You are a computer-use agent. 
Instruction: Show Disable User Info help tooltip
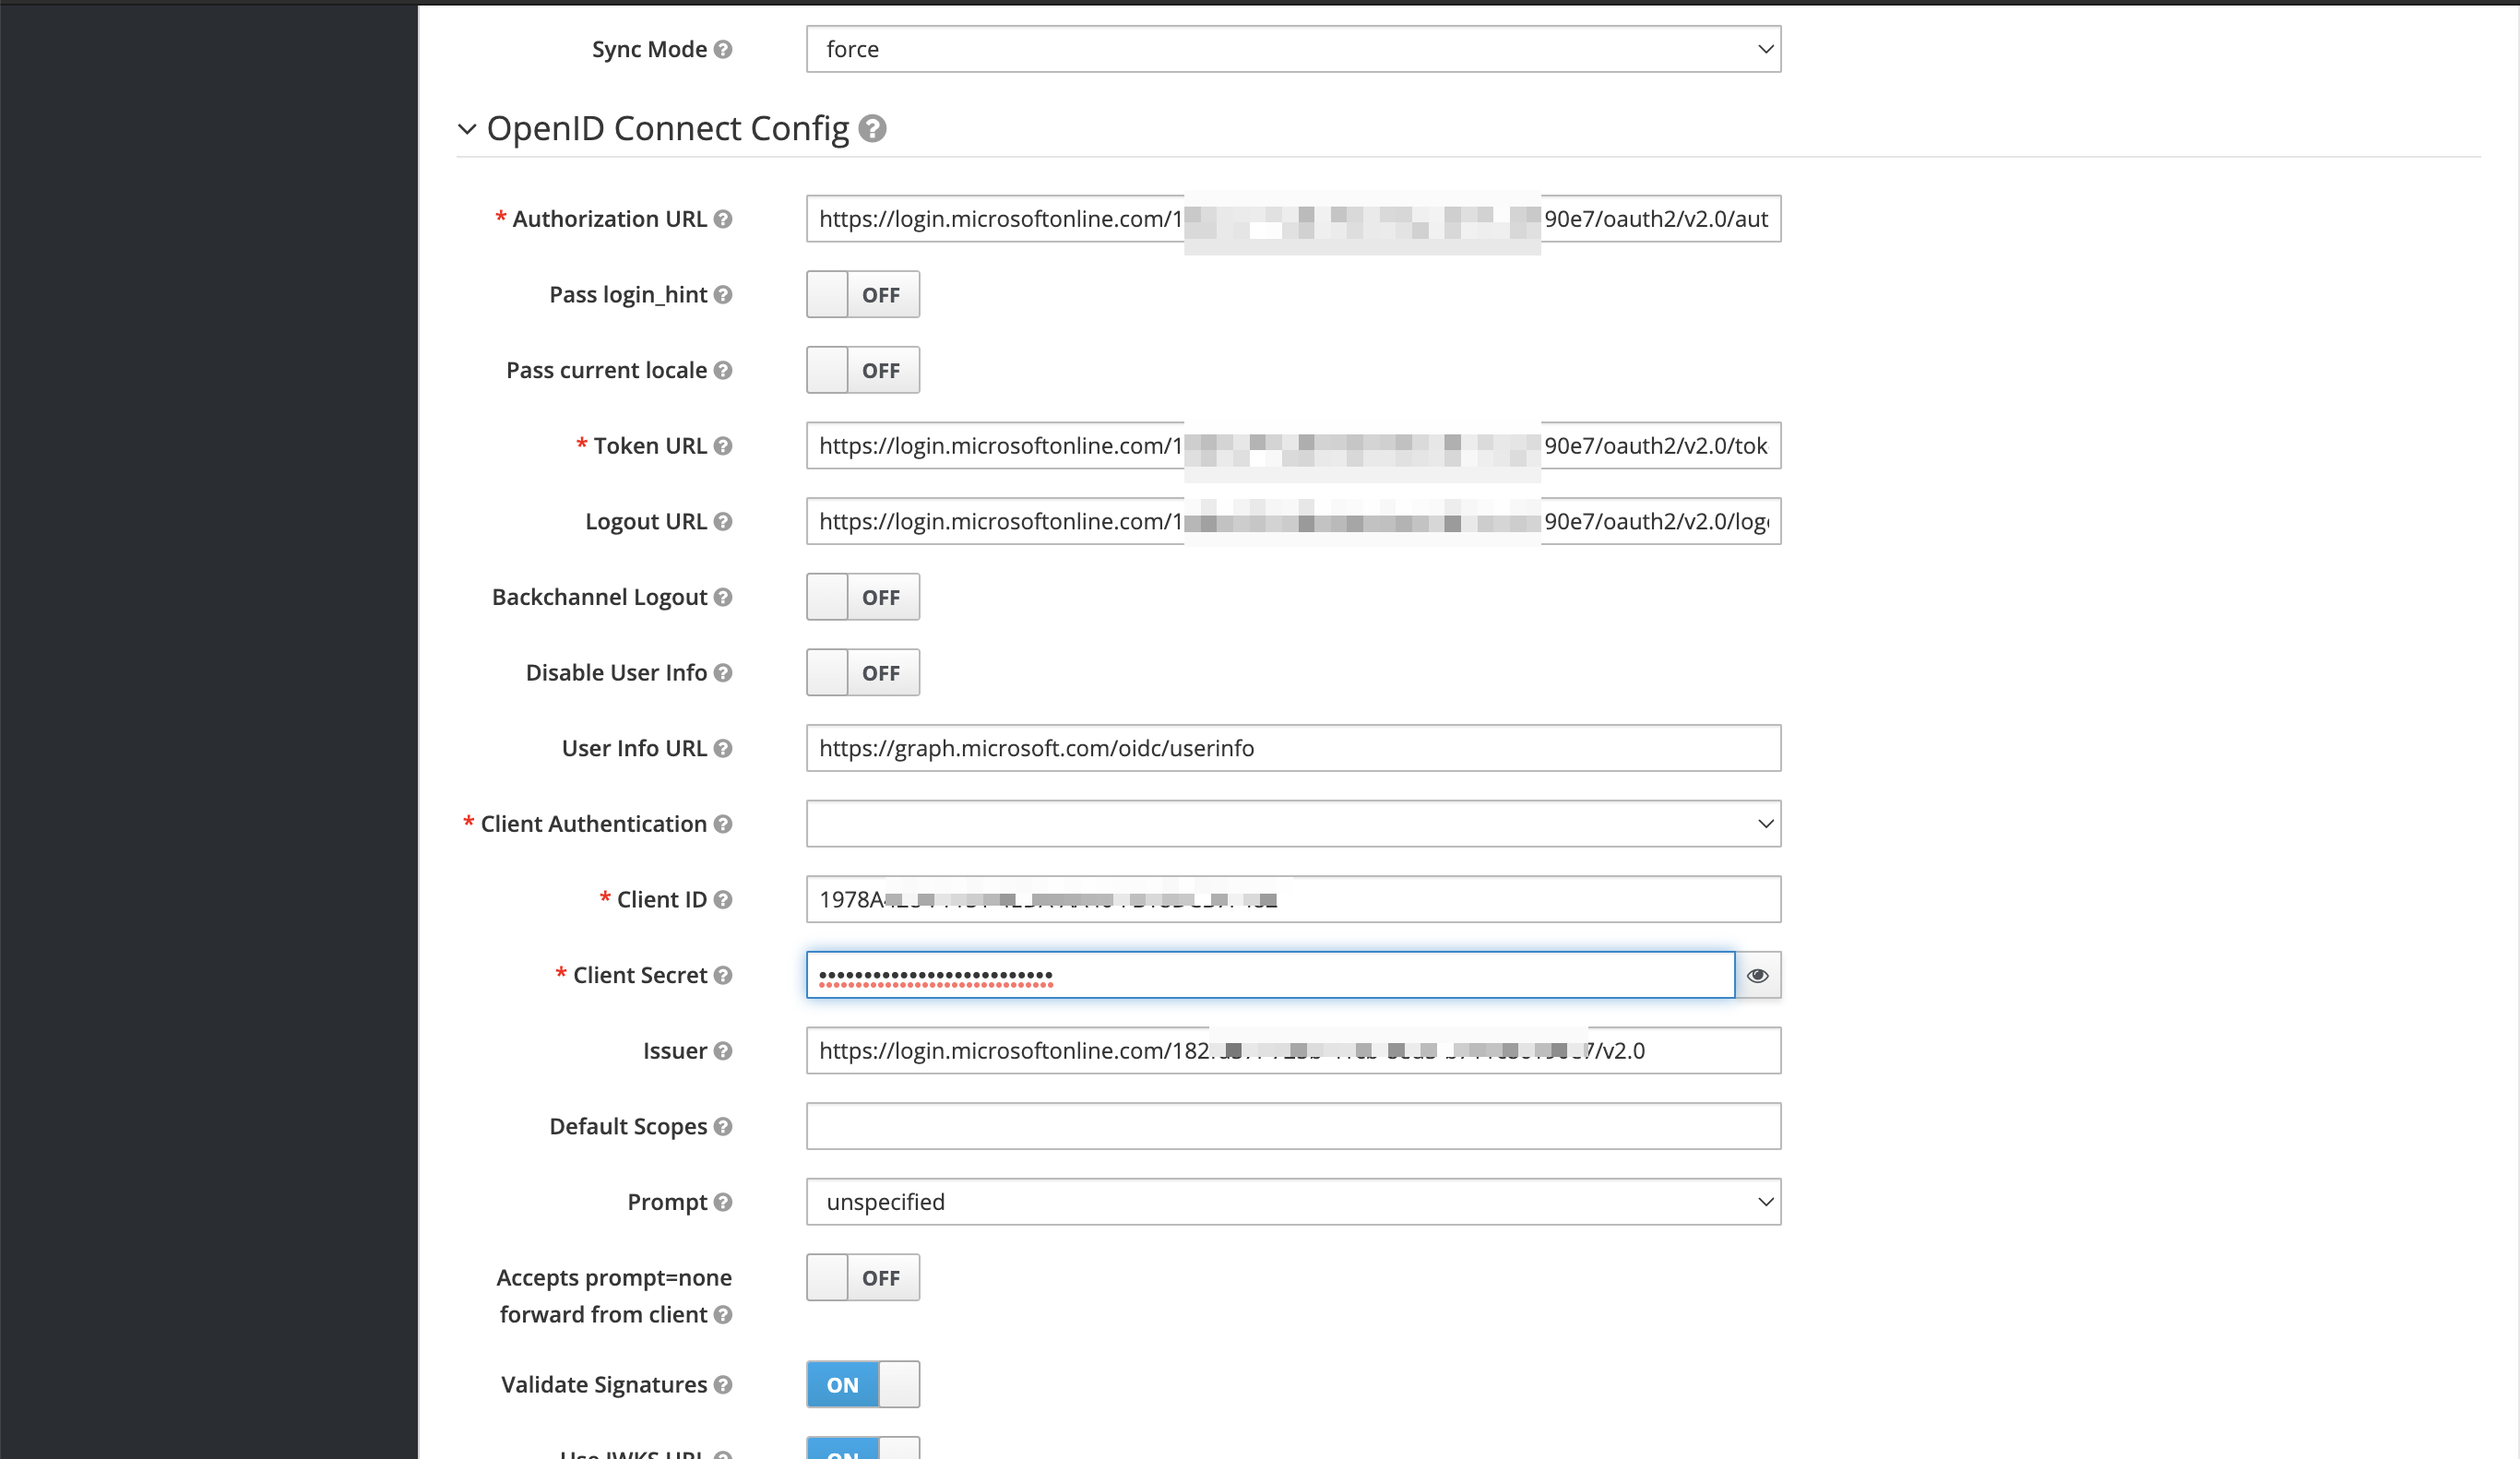(x=723, y=673)
